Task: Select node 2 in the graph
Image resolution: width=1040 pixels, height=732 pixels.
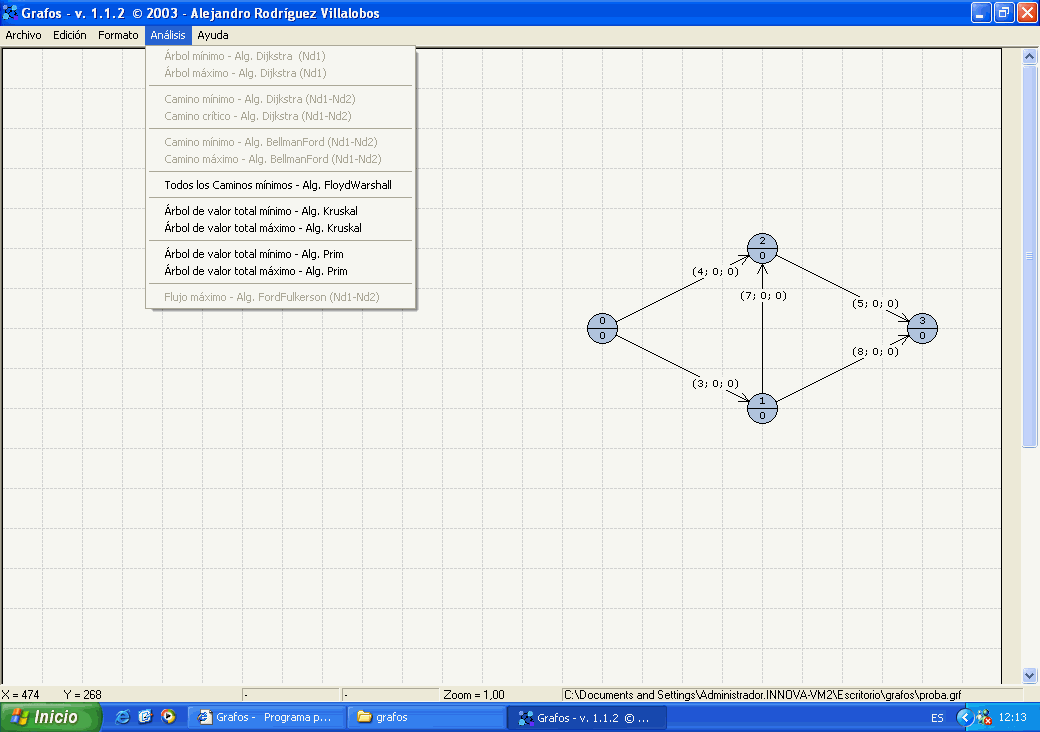Action: (x=762, y=248)
